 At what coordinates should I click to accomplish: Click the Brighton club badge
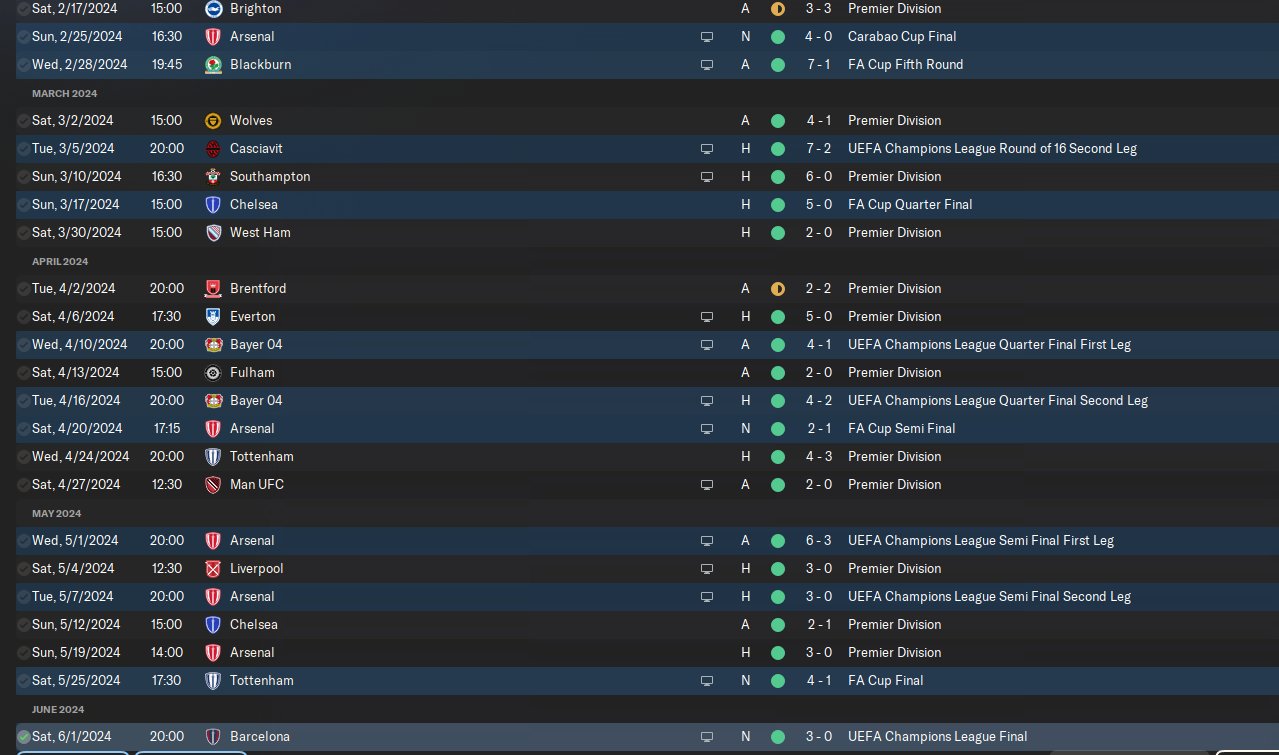212,8
